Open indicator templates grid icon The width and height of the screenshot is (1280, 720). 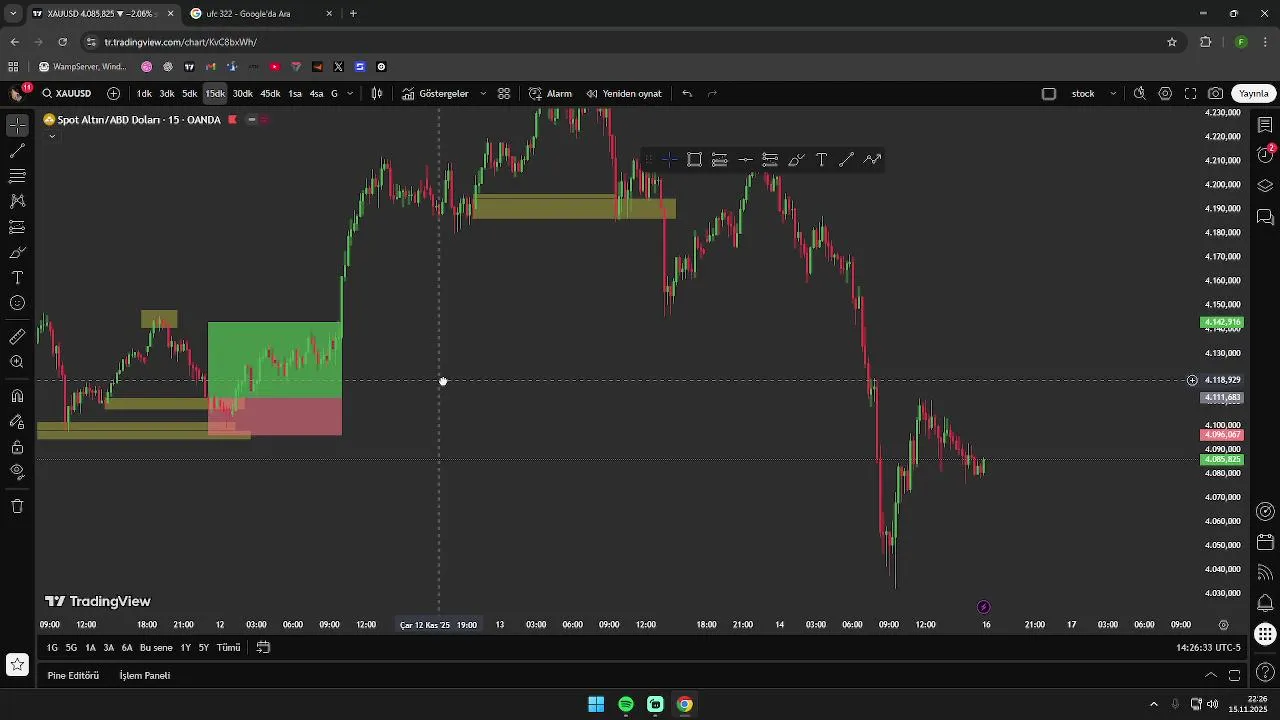[504, 93]
